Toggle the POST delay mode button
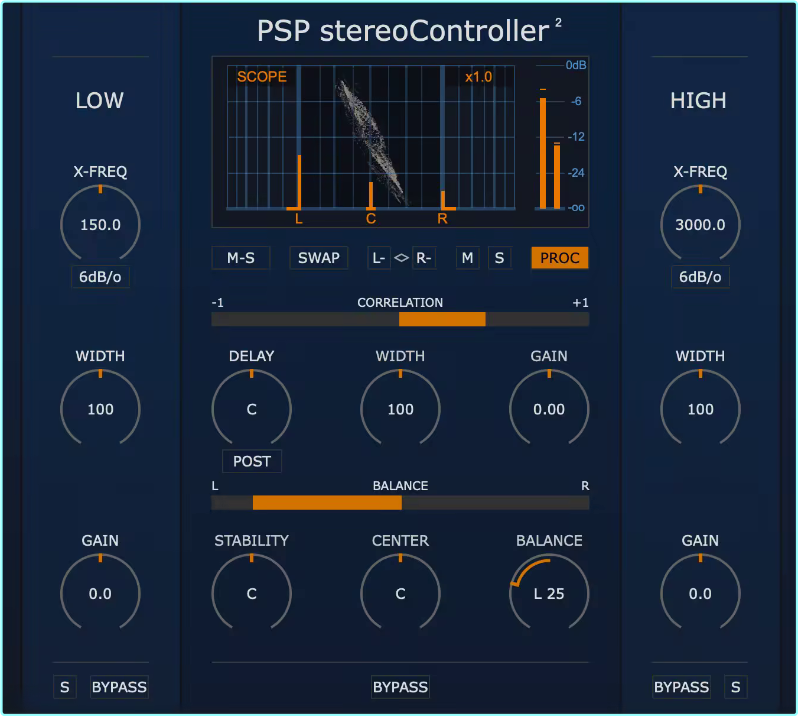 click(252, 461)
